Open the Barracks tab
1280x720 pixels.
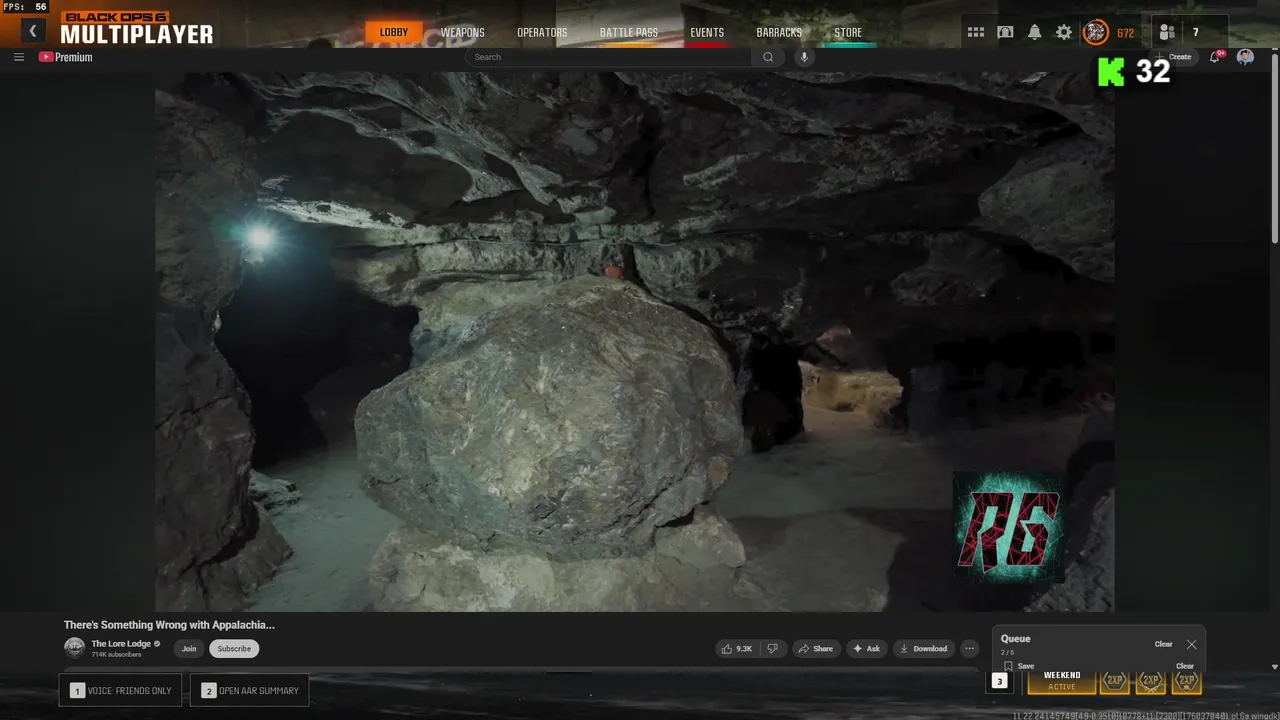779,33
